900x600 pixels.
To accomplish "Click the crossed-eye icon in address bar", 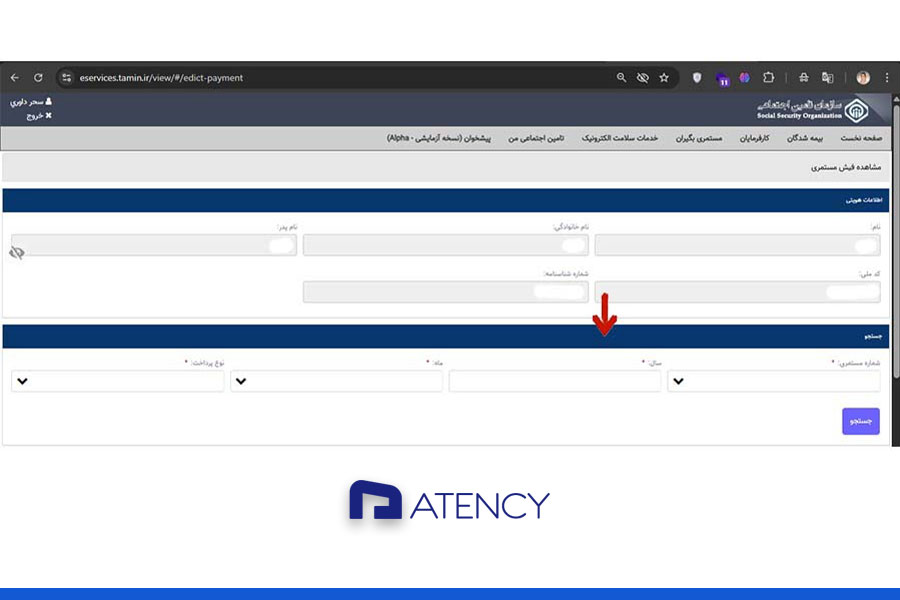I will pos(643,77).
